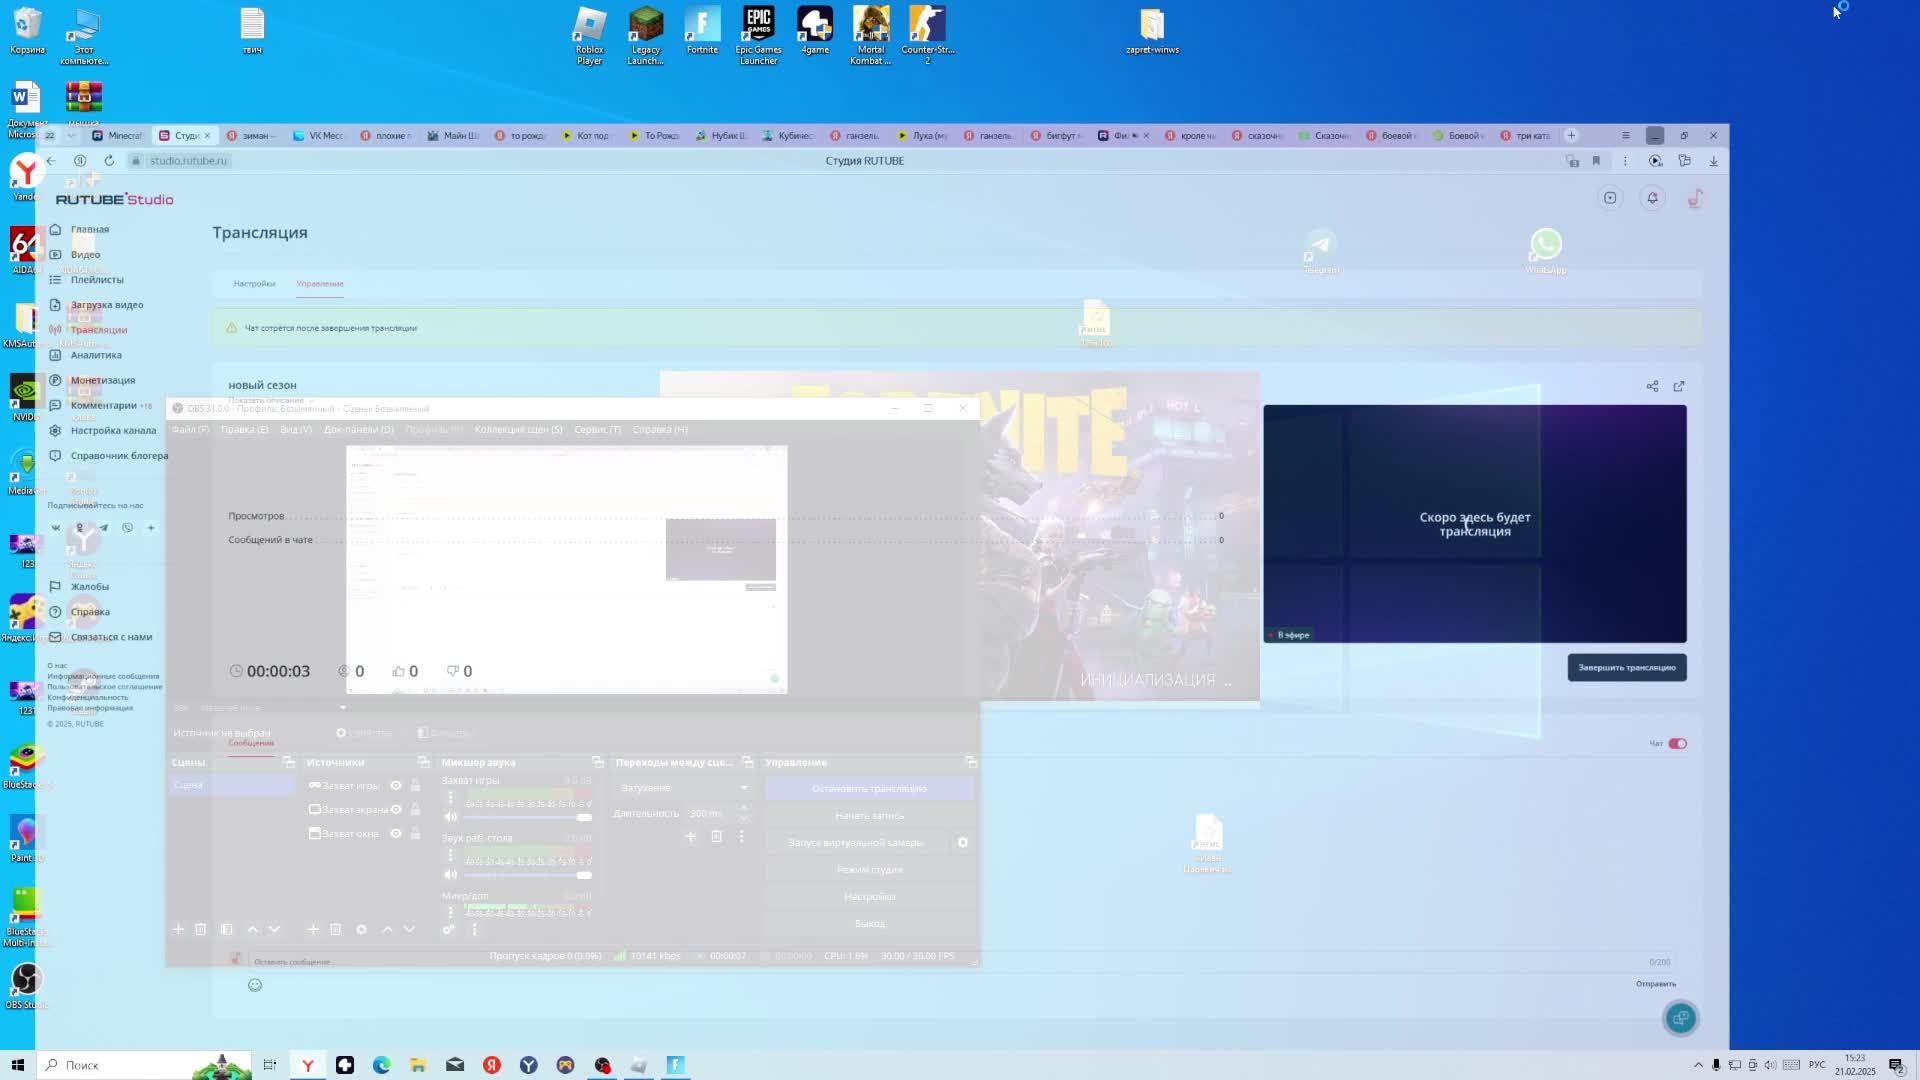Viewport: 1920px width, 1080px height.
Task: Open virtual camera settings gear in OBS
Action: tap(963, 843)
